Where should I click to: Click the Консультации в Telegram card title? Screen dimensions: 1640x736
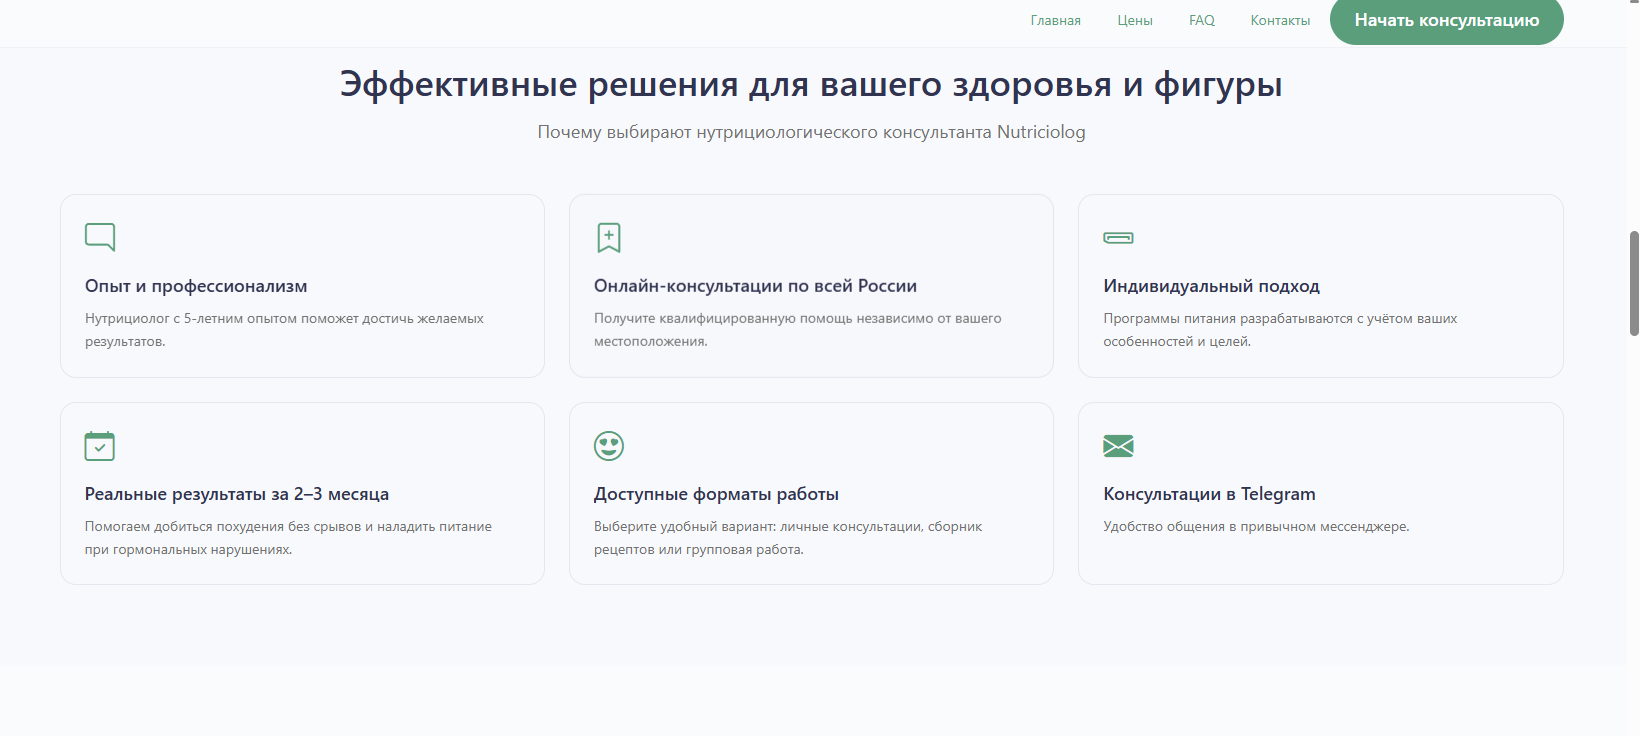click(1209, 494)
